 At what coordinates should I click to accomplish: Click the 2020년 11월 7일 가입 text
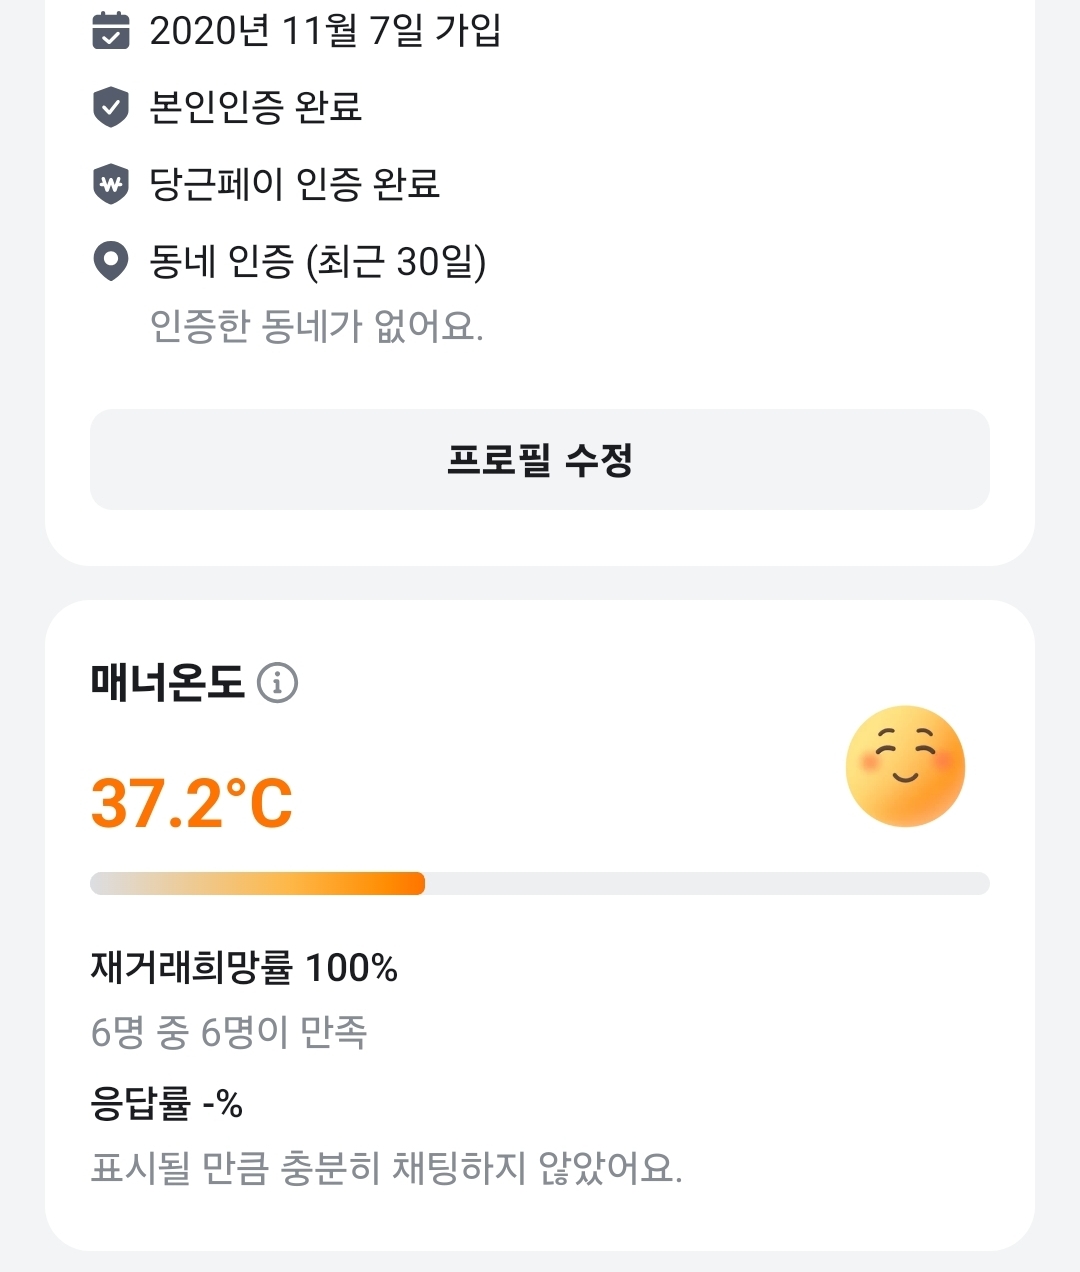[x=325, y=31]
